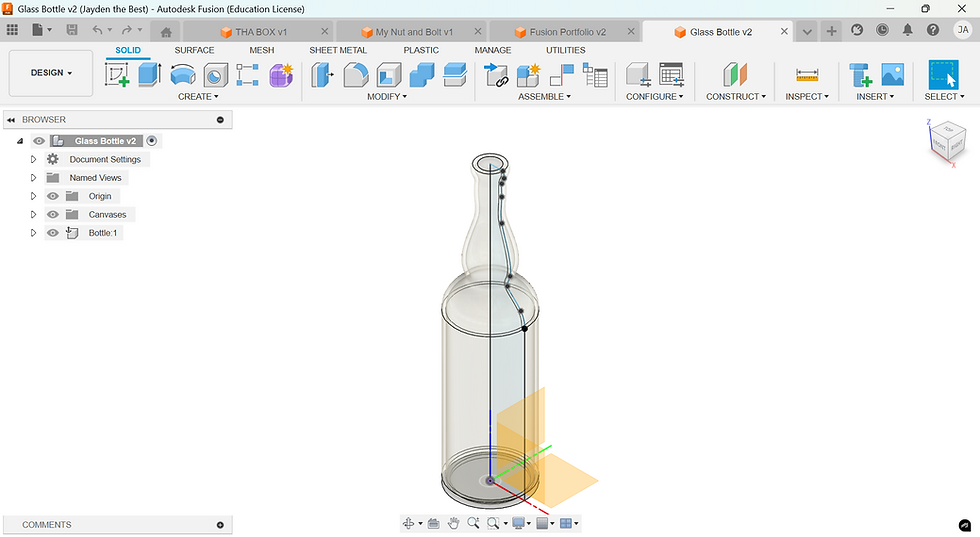The image size is (980, 537).
Task: Click the Save icon
Action: [72, 30]
